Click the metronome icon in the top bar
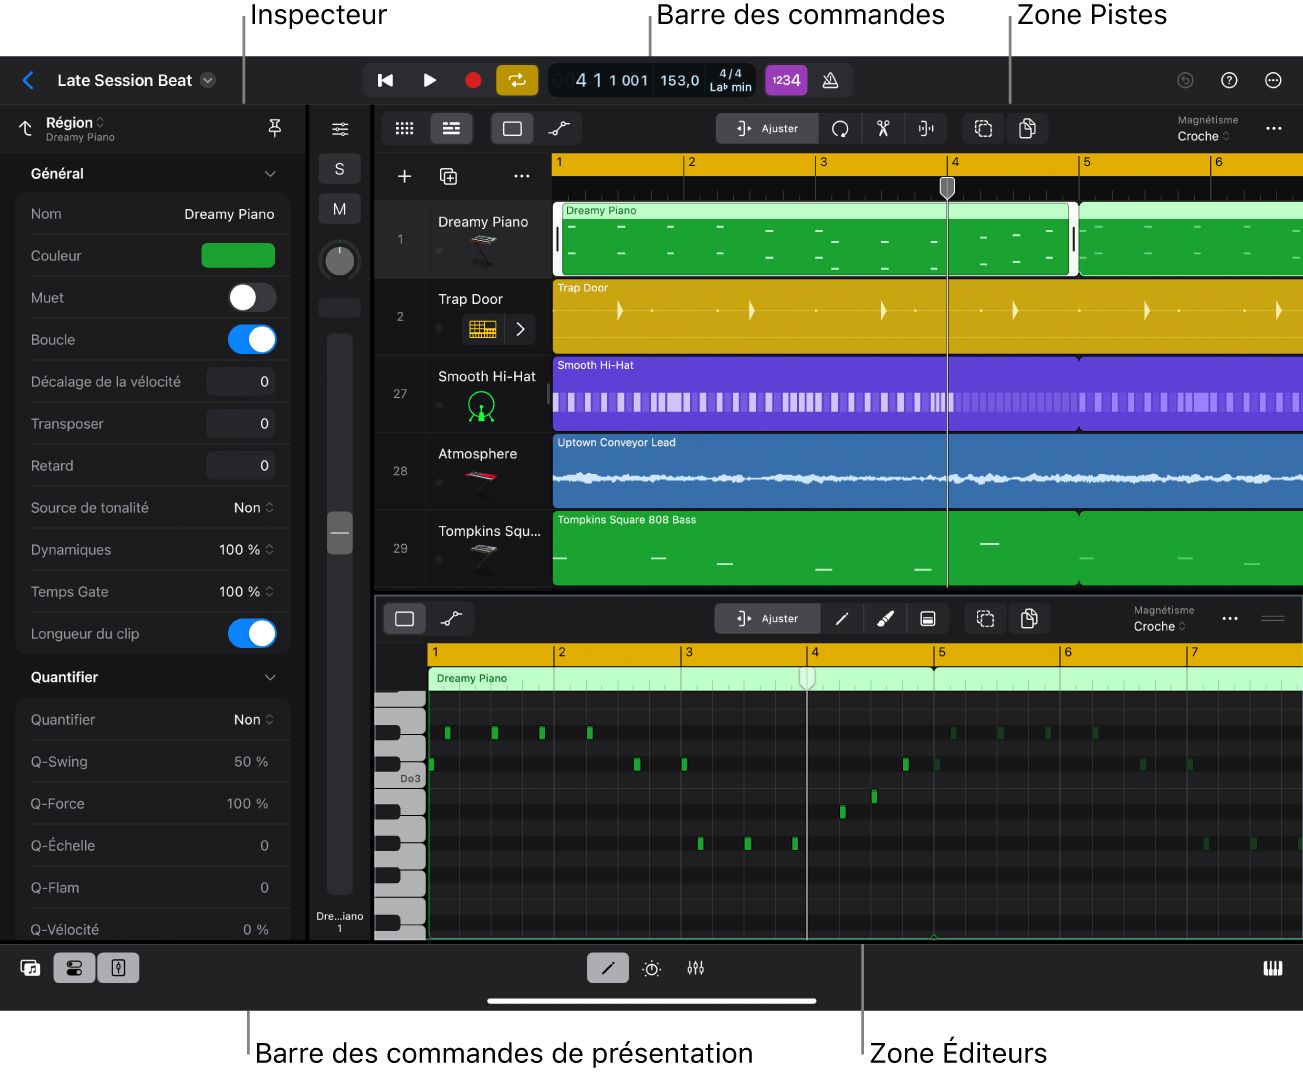This screenshot has width=1303, height=1075. click(x=831, y=80)
